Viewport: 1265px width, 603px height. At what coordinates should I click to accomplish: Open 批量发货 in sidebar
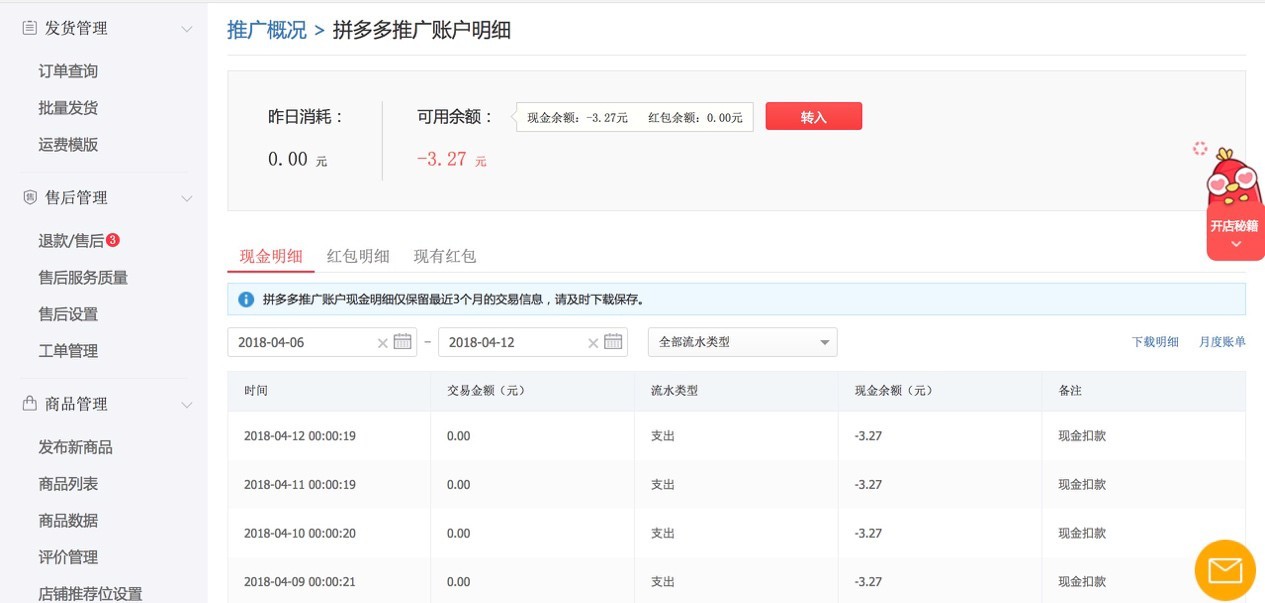[68, 108]
